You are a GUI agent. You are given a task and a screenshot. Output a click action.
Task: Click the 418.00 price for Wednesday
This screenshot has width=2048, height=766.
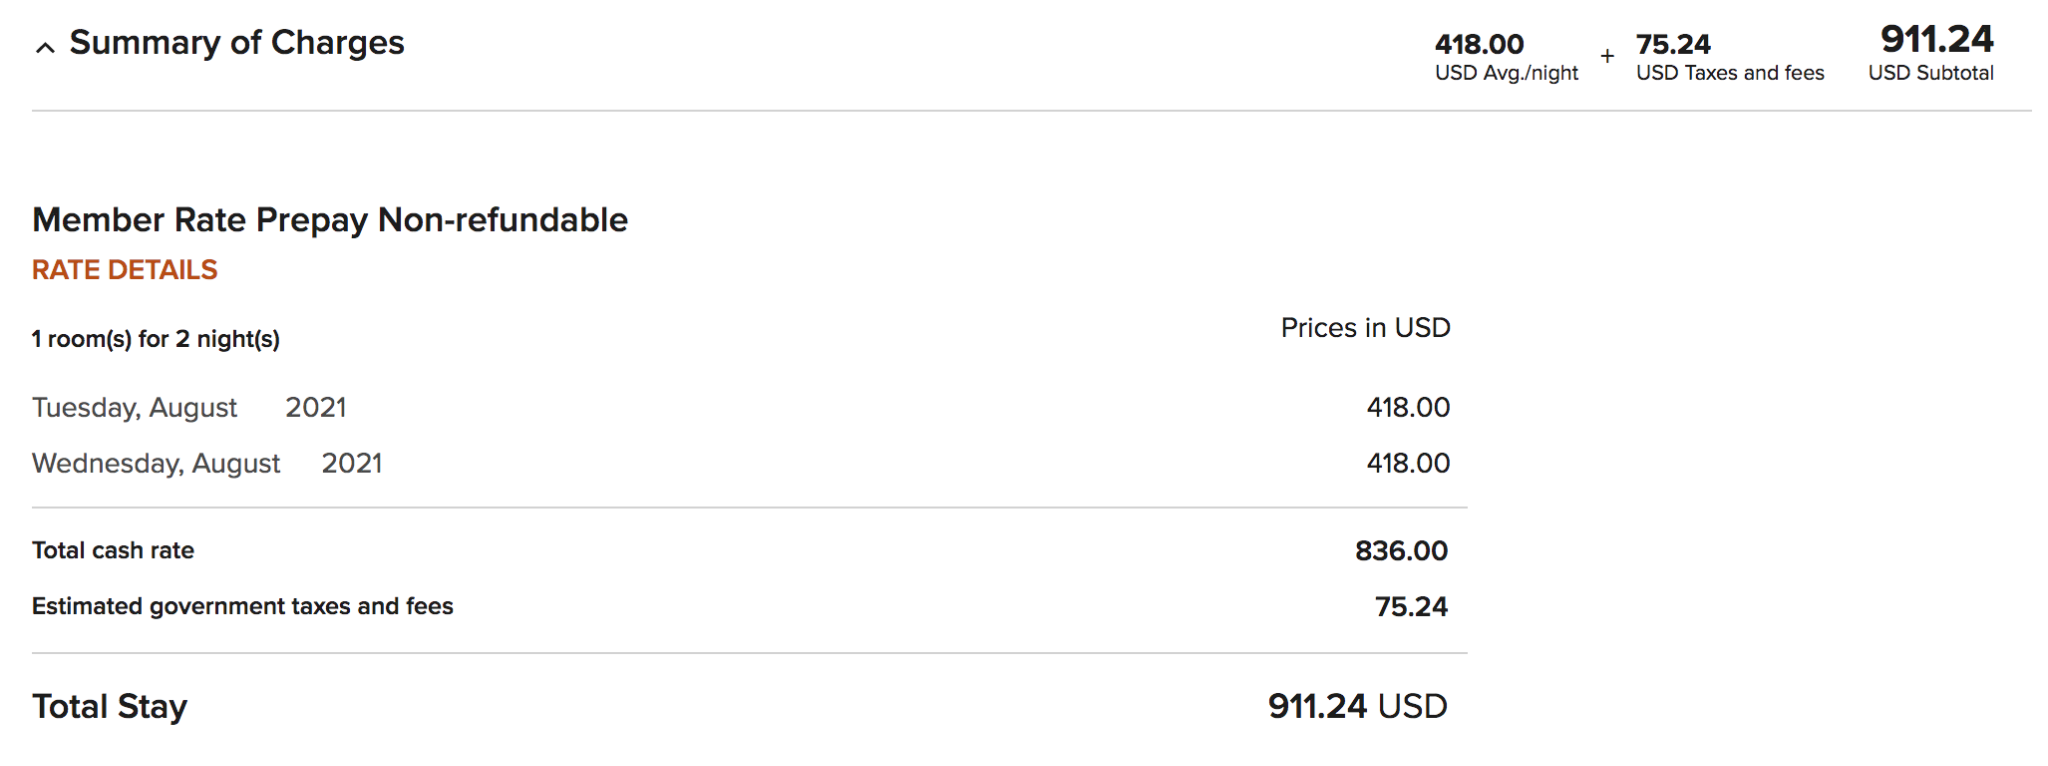[x=1408, y=464]
